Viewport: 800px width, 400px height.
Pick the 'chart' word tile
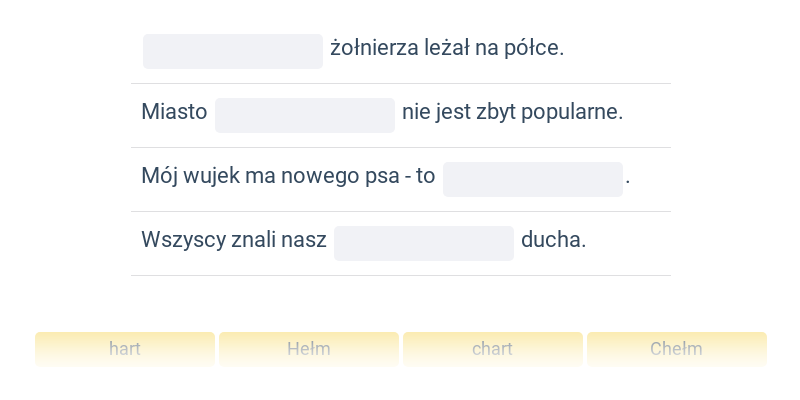coord(492,349)
